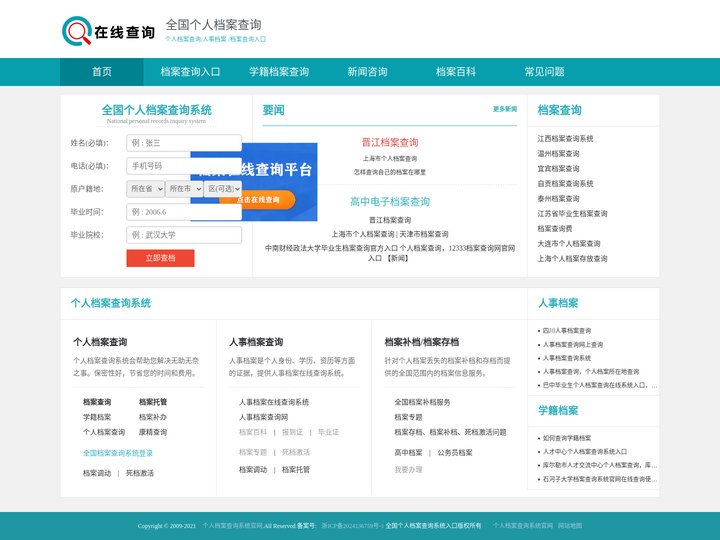This screenshot has width=720, height=540.
Task: Open the red 晋江档案查询 headline
Action: point(390,142)
